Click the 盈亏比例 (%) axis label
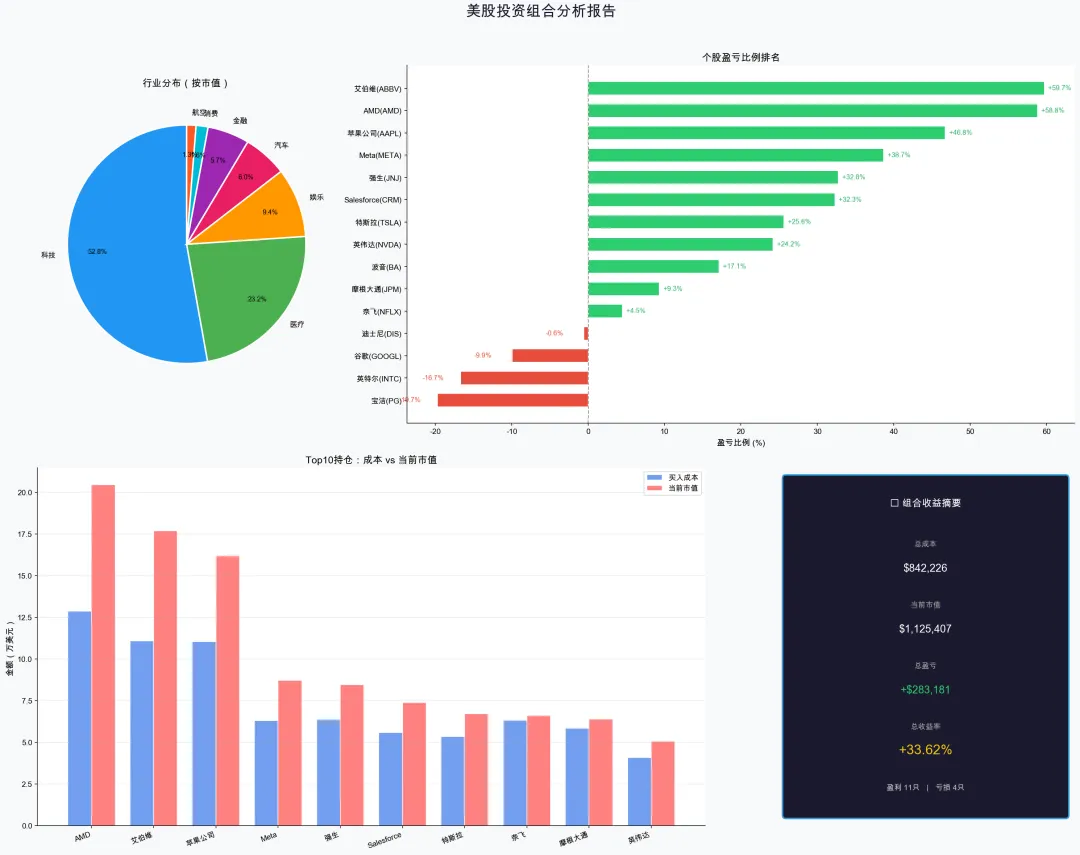The width and height of the screenshot is (1080, 855). [x=740, y=442]
